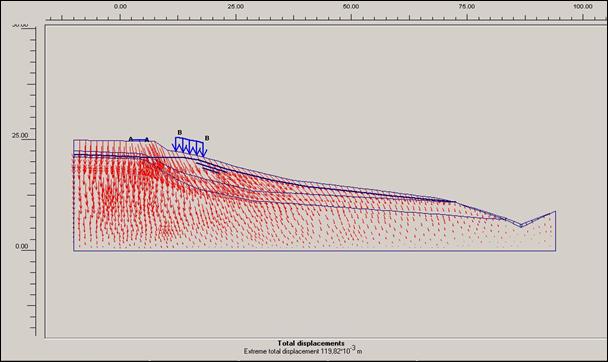Click the 50.00 mark on horizontal ruler
This screenshot has height=362, width=608.
click(x=351, y=6)
